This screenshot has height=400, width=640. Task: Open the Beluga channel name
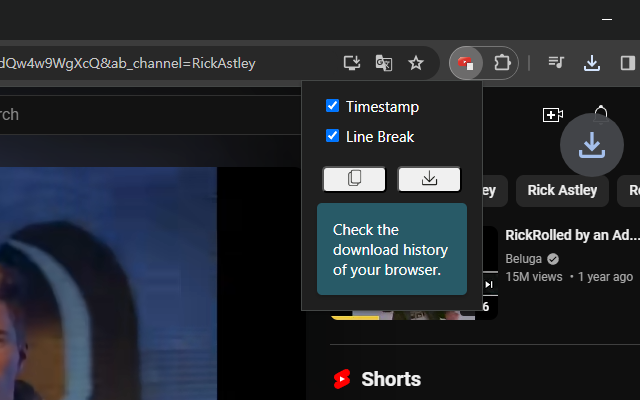click(523, 259)
